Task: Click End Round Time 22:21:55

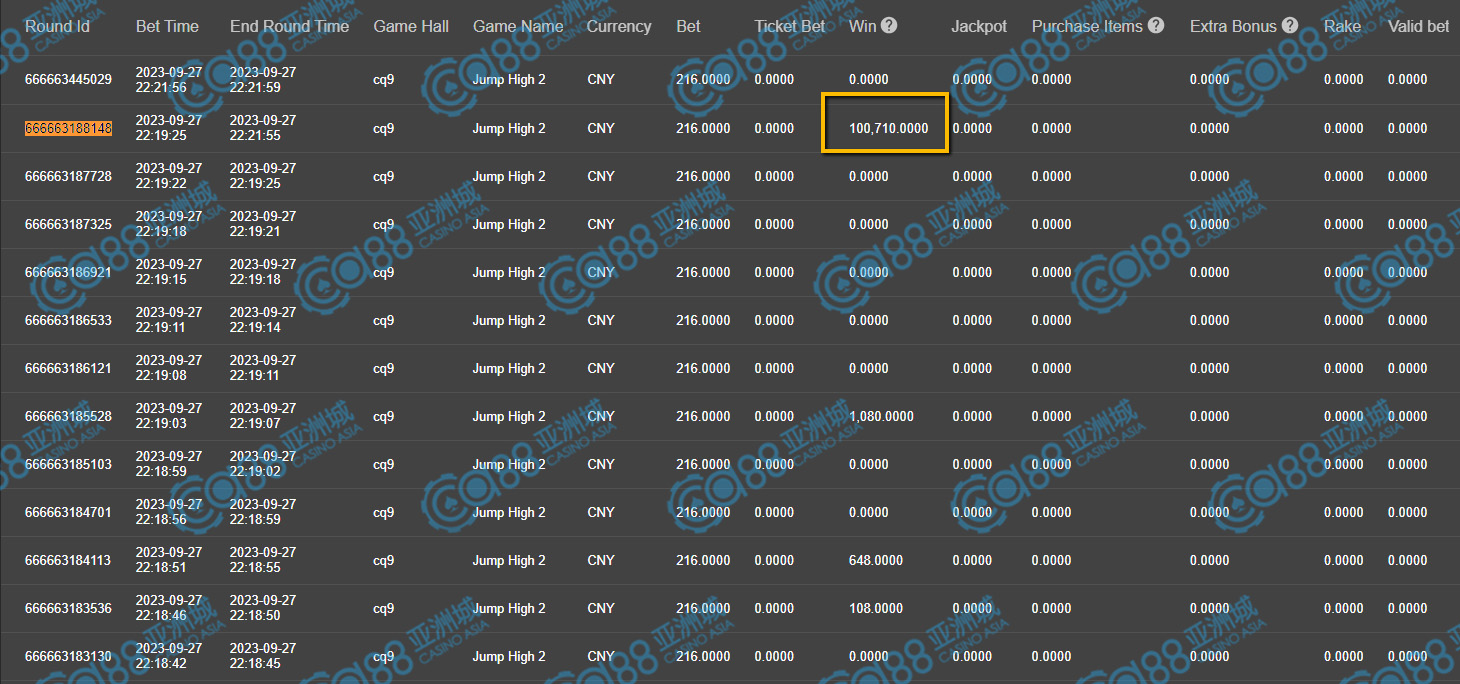Action: [x=263, y=128]
